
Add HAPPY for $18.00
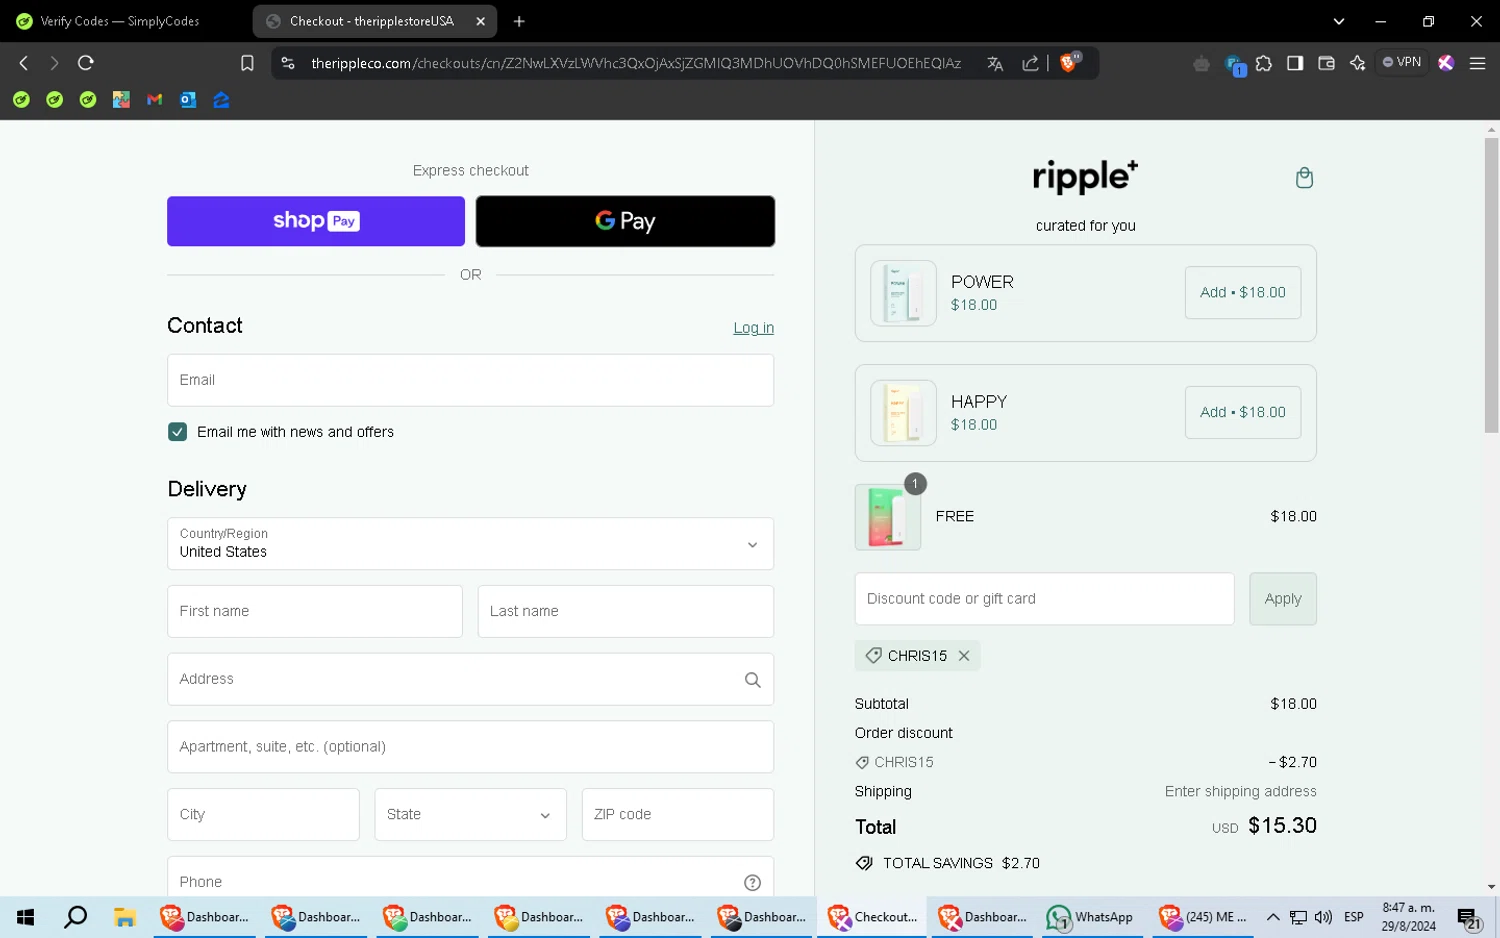1243,413
